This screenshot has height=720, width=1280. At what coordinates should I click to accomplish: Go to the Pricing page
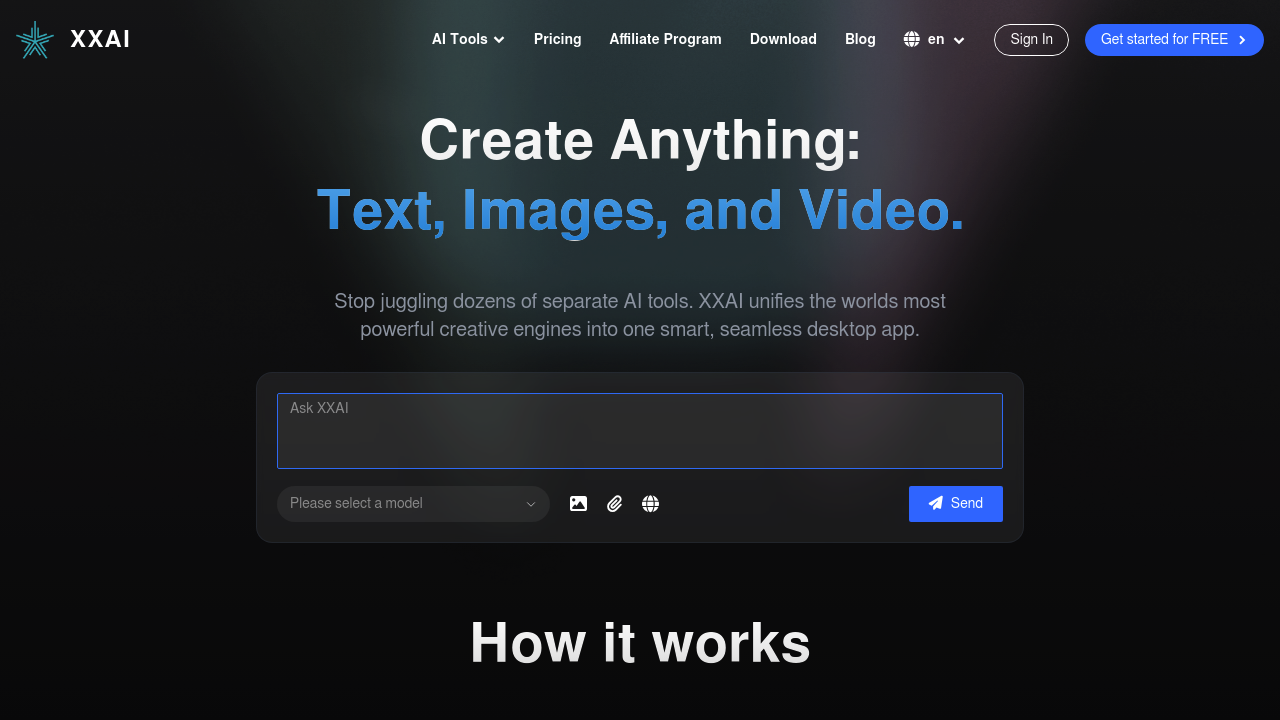pyautogui.click(x=557, y=40)
